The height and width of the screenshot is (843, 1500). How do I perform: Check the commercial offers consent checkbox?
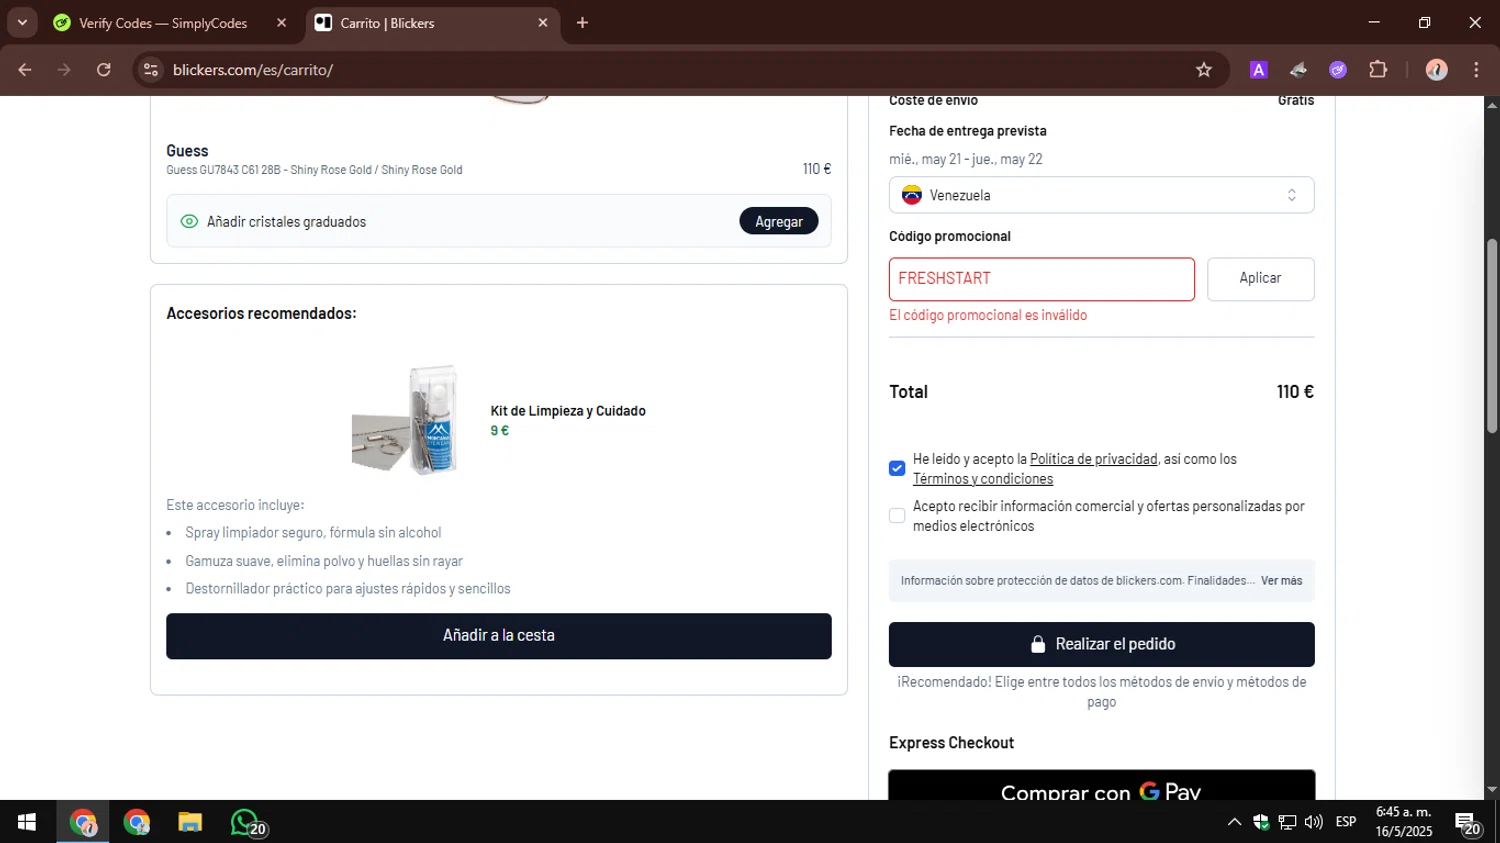click(897, 516)
